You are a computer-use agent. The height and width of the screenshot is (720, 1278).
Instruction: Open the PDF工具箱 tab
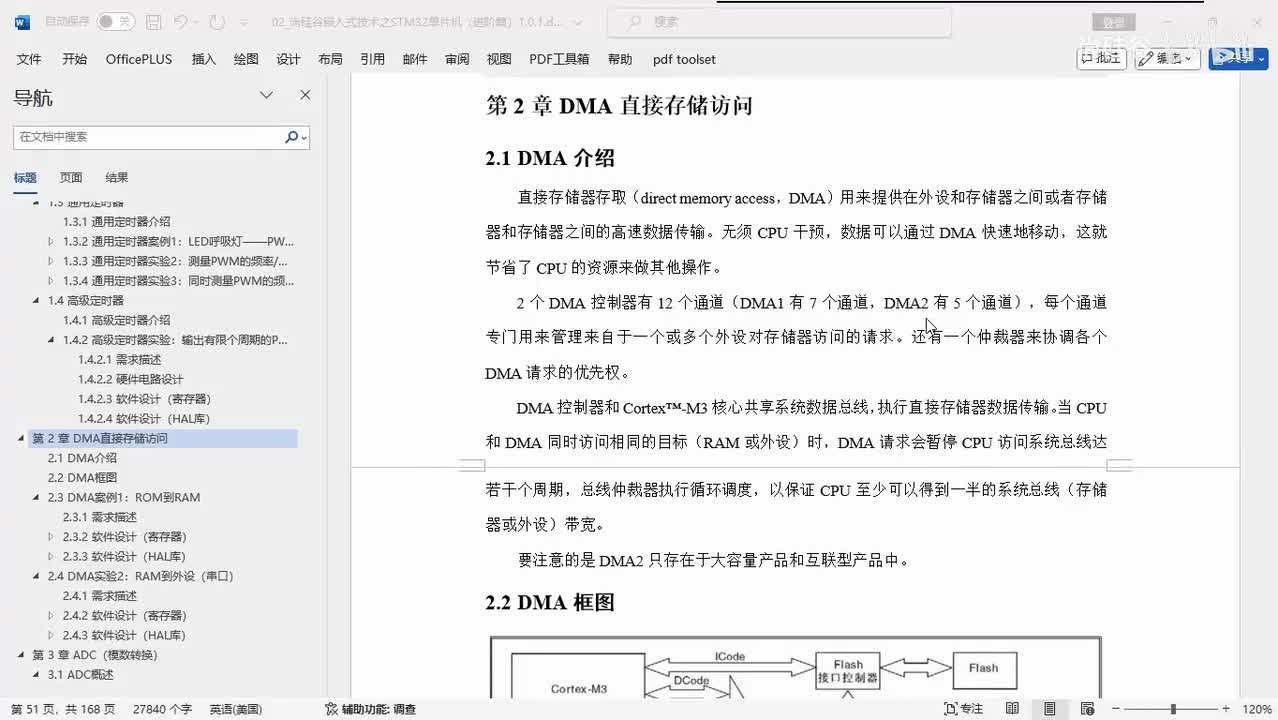[x=559, y=59]
